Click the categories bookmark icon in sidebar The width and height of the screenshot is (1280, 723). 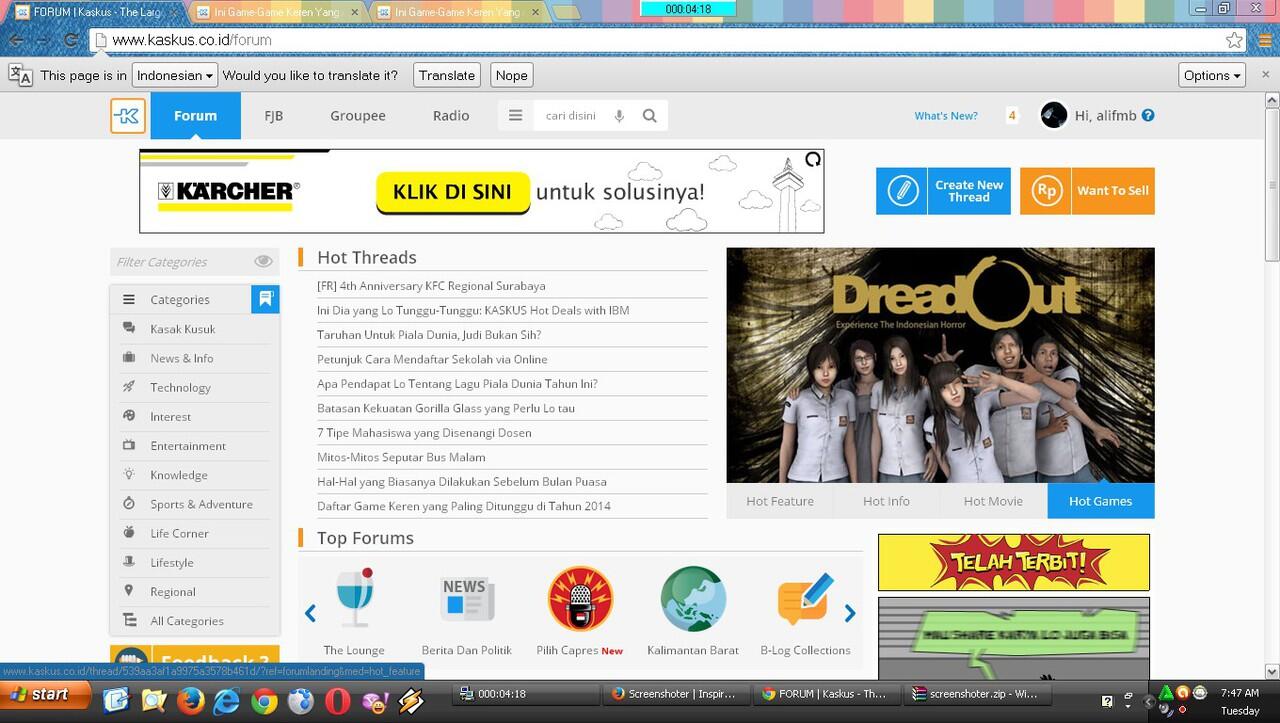[265, 299]
